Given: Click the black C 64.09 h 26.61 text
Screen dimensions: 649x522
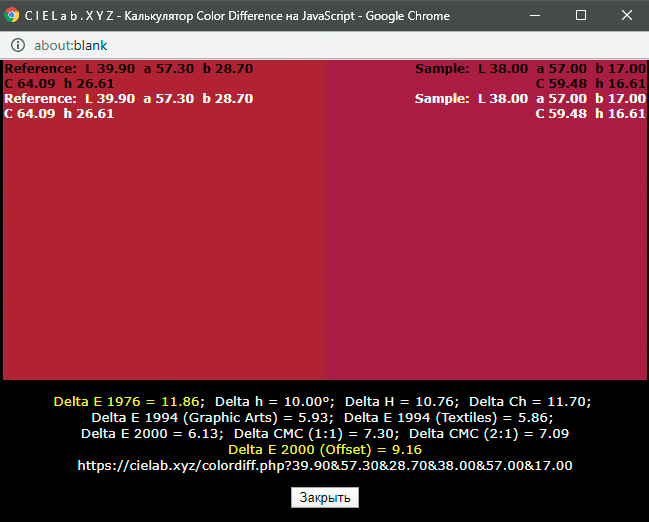Looking at the screenshot, I should click(59, 84).
